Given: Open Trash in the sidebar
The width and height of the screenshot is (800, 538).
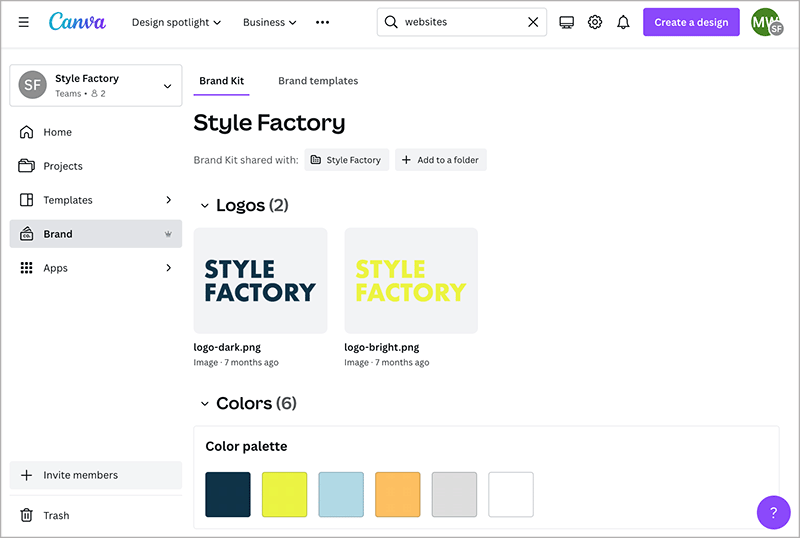Looking at the screenshot, I should point(95,516).
